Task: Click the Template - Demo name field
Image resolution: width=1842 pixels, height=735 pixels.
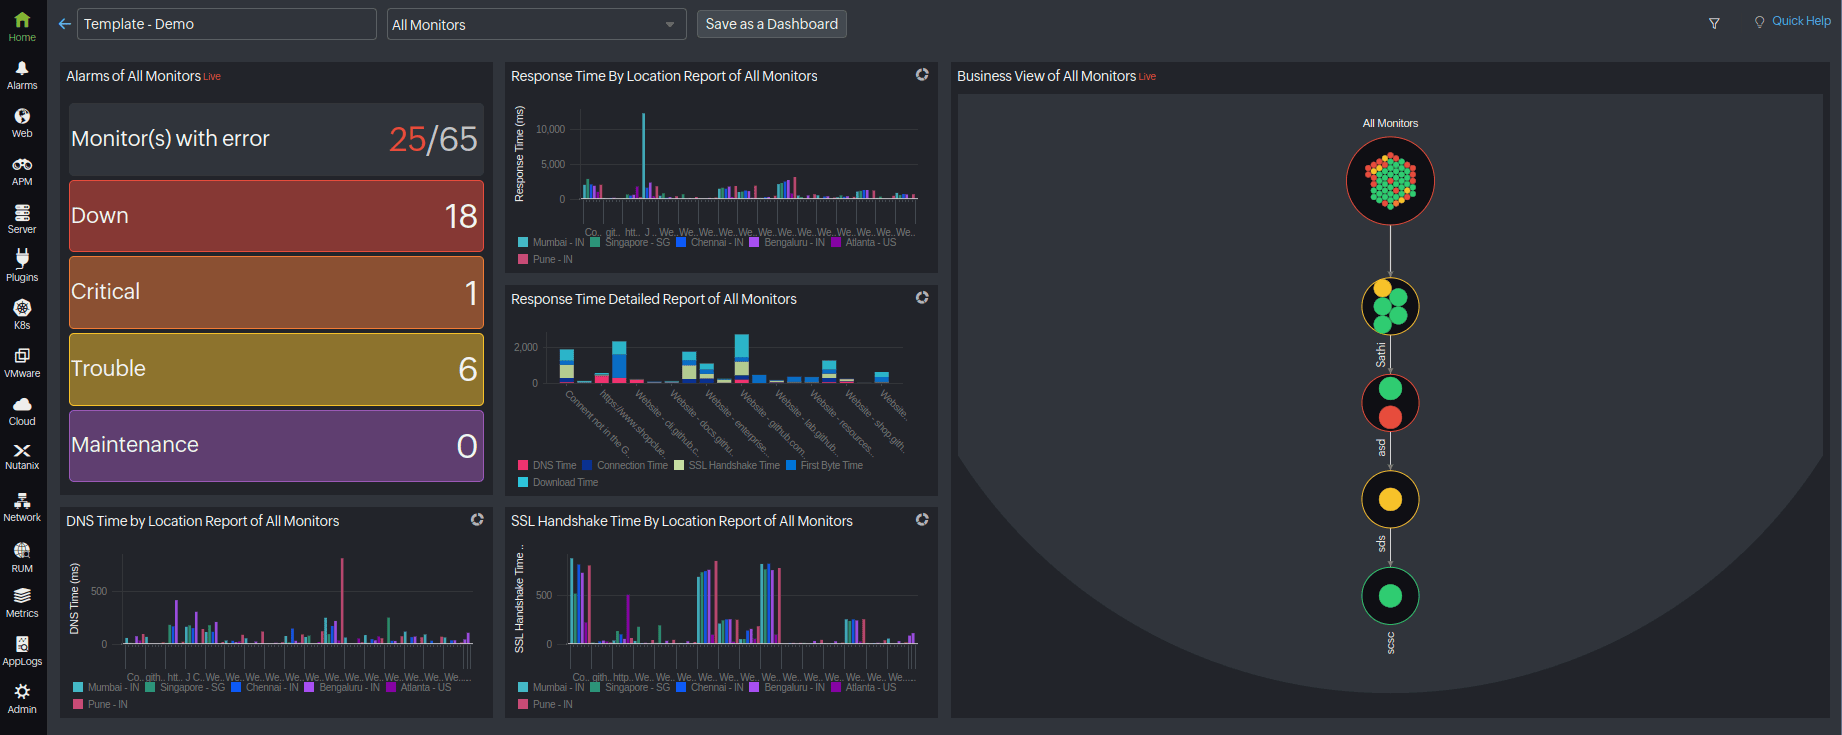Action: [x=227, y=24]
